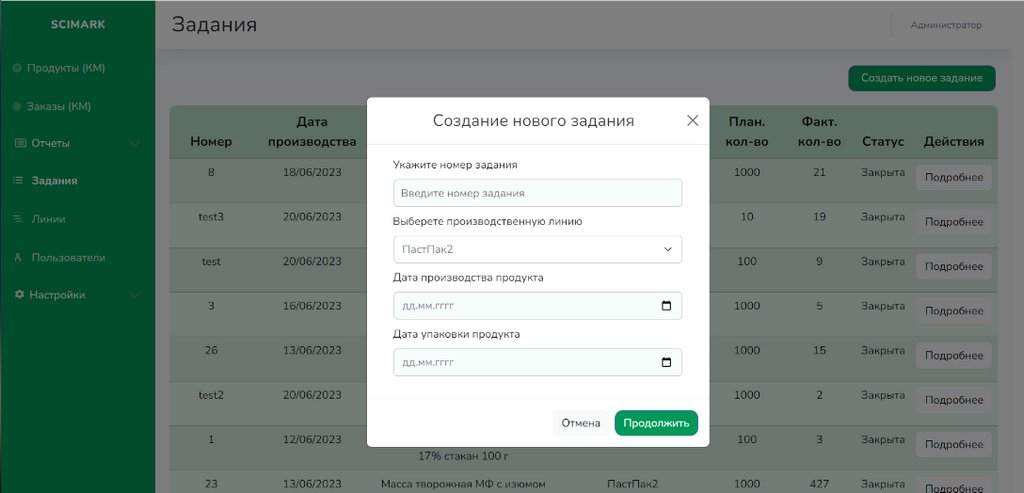Click date 12/06/2023 in row 1
The image size is (1024, 493).
pyautogui.click(x=312, y=439)
